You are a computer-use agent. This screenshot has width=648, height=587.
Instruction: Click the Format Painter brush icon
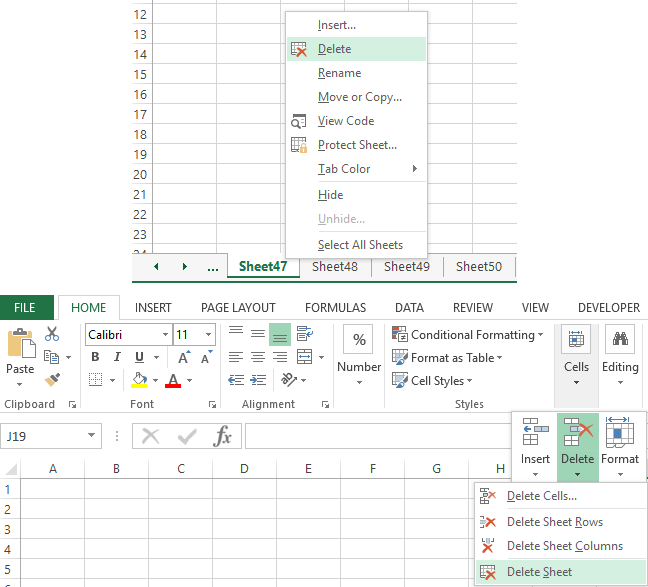point(52,379)
